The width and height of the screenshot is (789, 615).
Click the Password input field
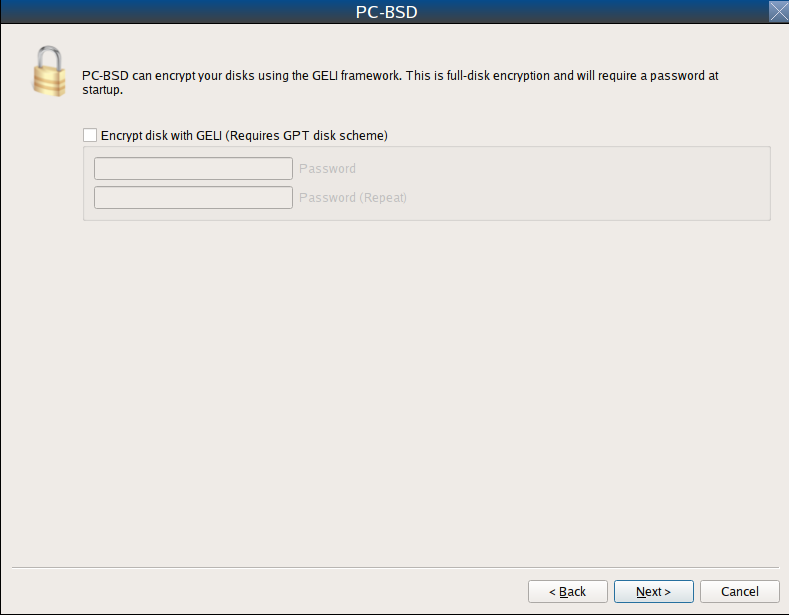pyautogui.click(x=193, y=169)
